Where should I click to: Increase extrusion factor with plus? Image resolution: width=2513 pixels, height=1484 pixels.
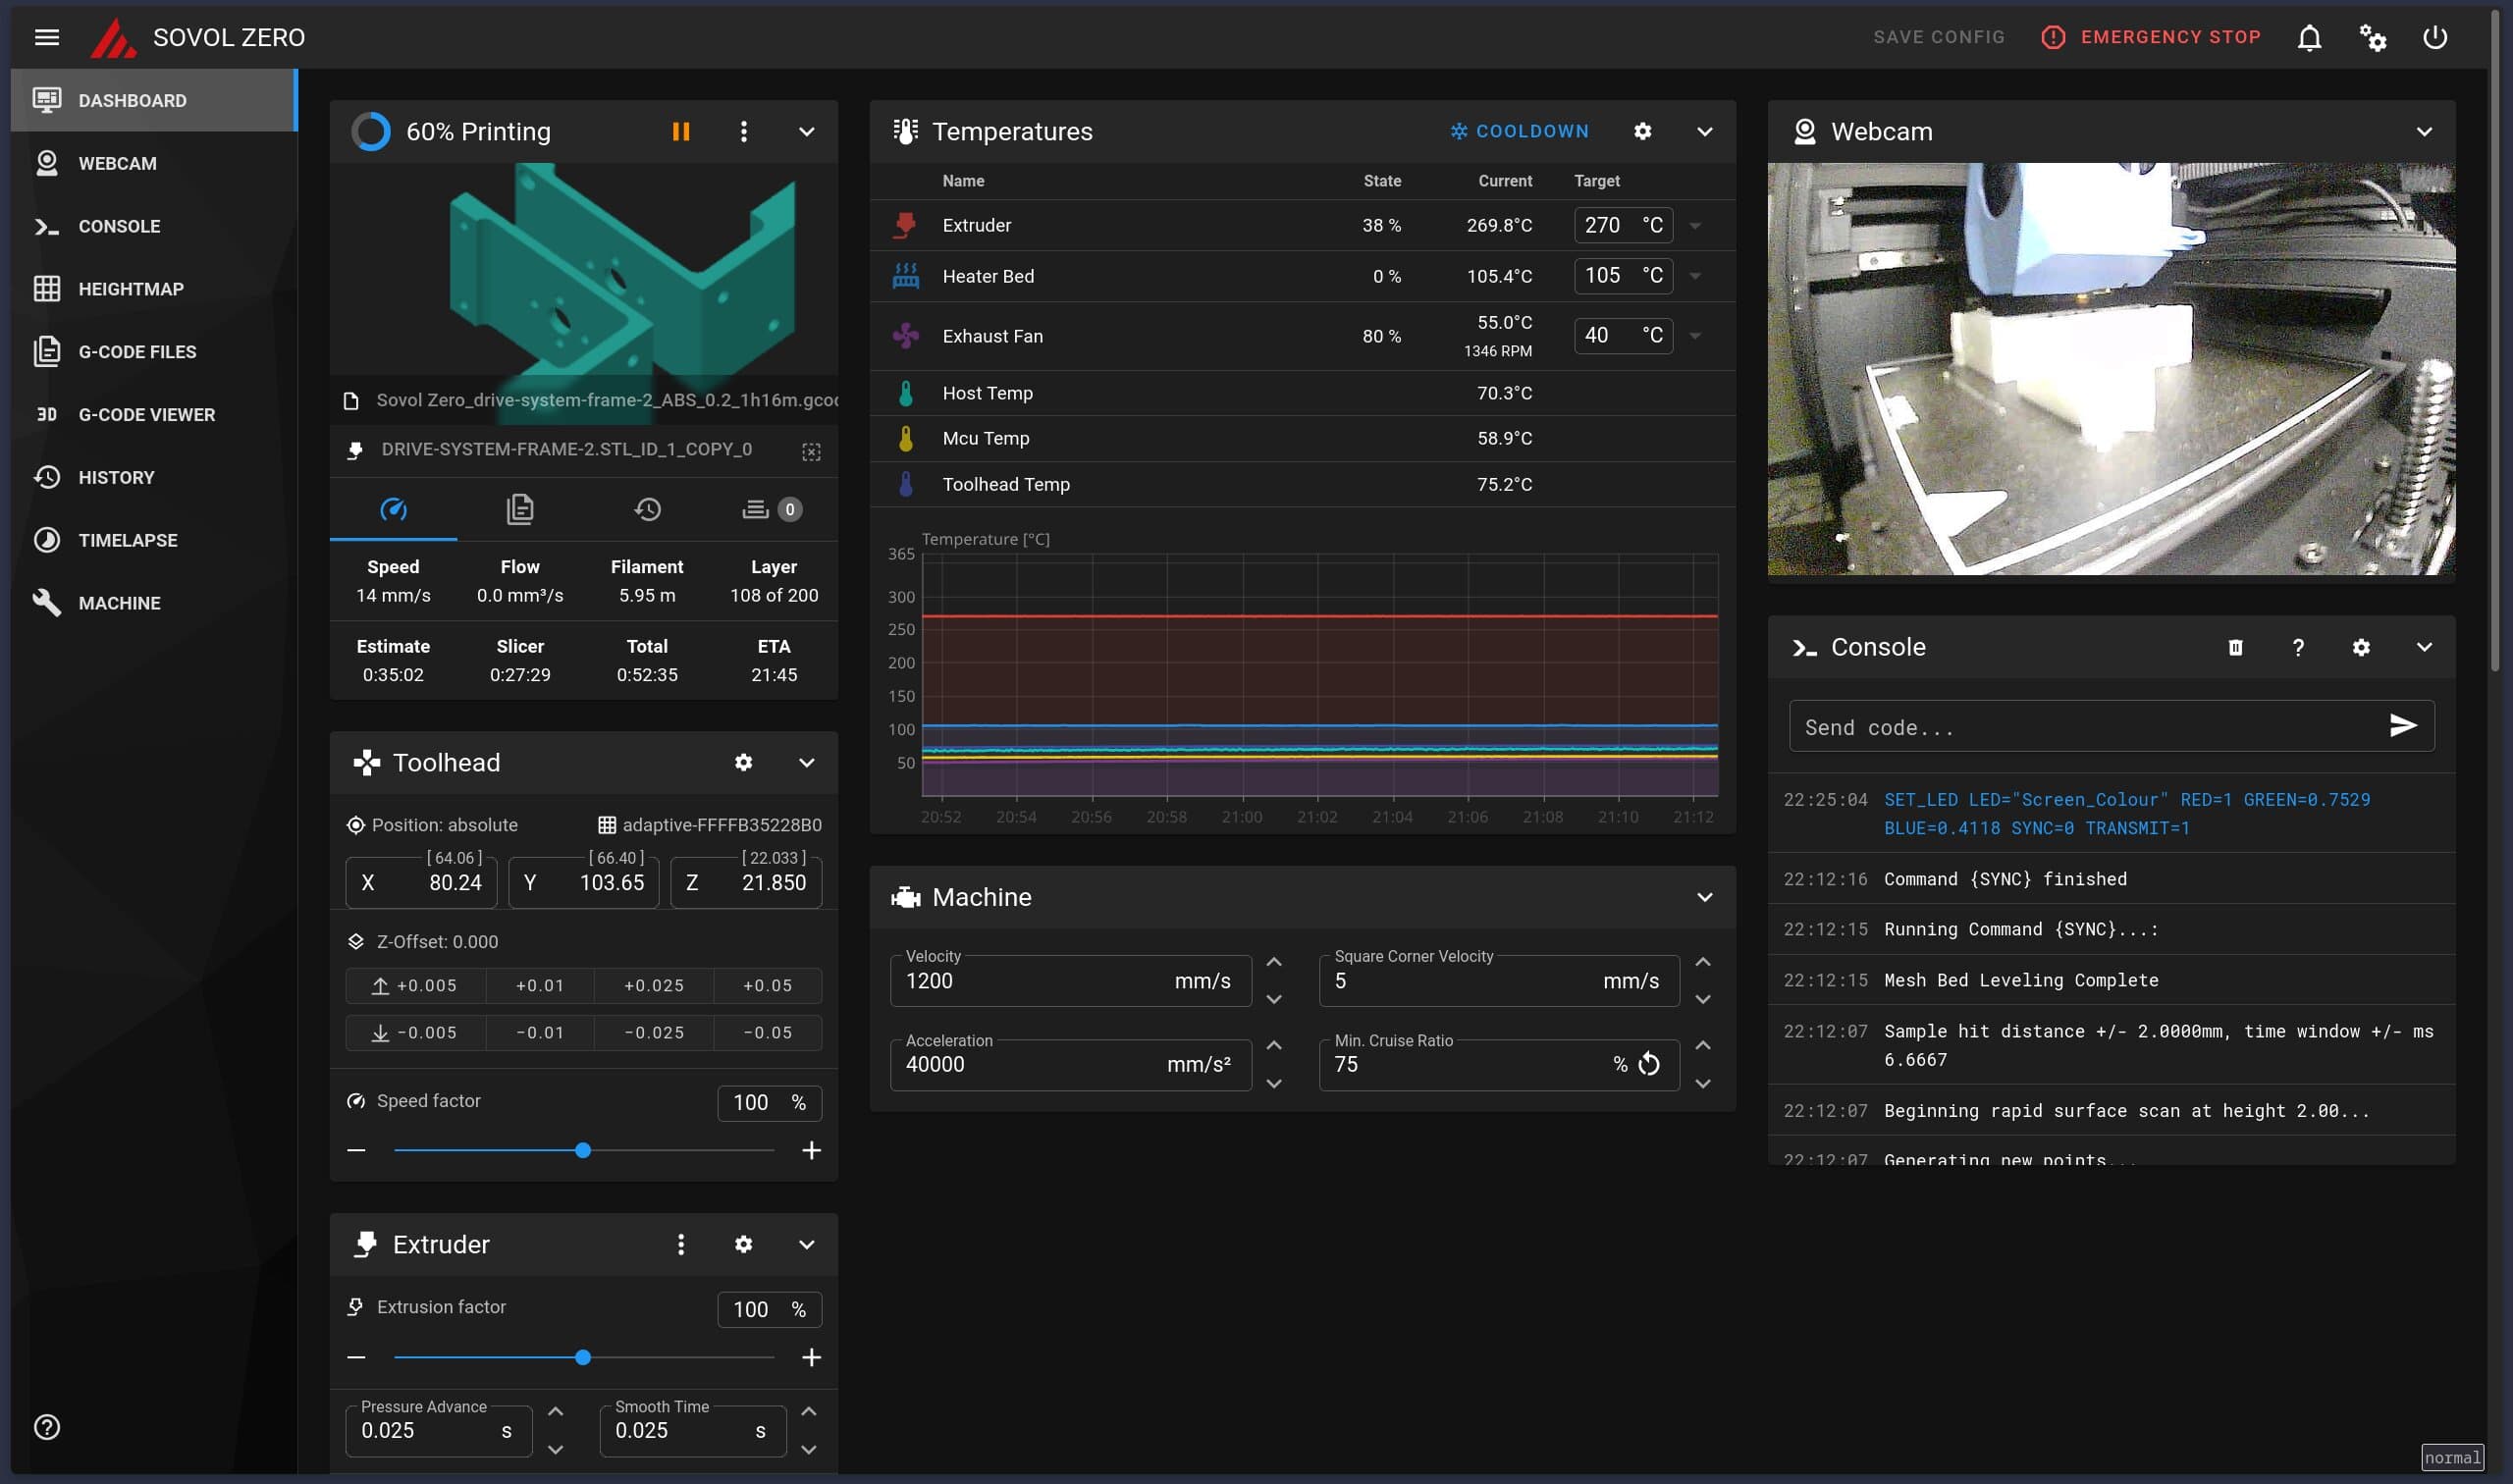point(811,1357)
